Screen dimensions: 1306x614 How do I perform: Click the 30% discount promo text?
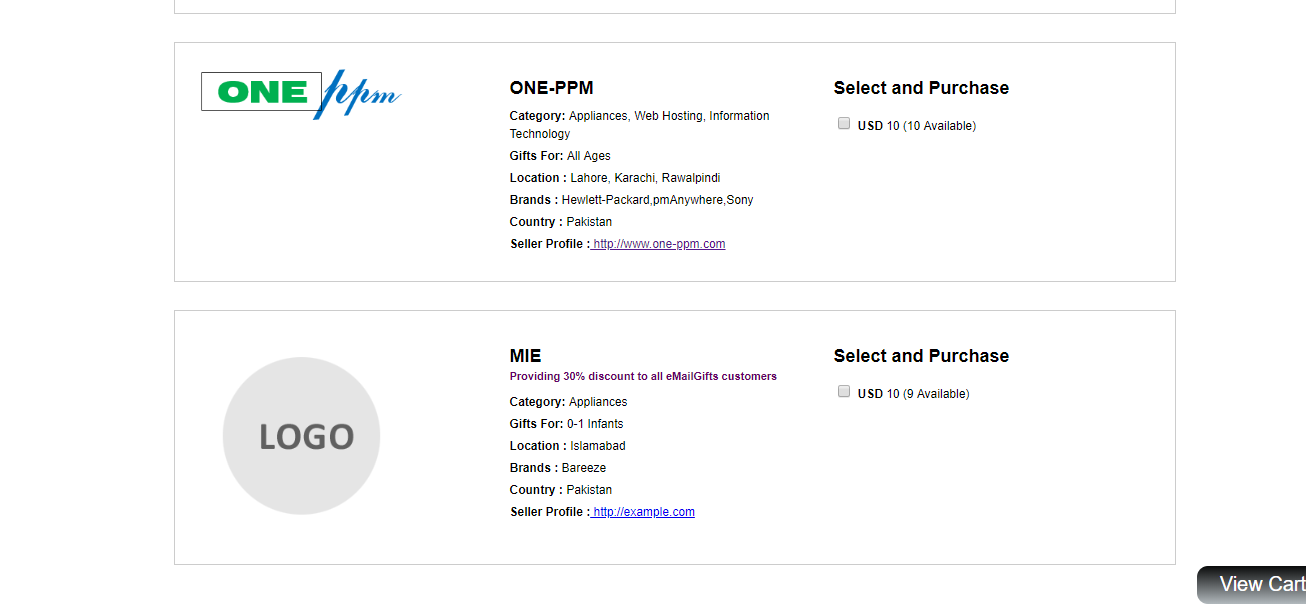tap(643, 377)
